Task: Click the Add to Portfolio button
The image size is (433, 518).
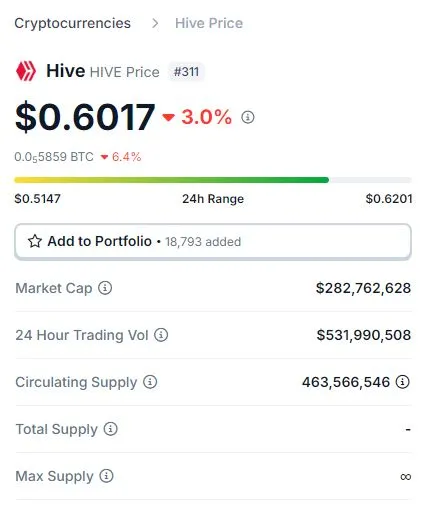Action: pyautogui.click(x=213, y=242)
